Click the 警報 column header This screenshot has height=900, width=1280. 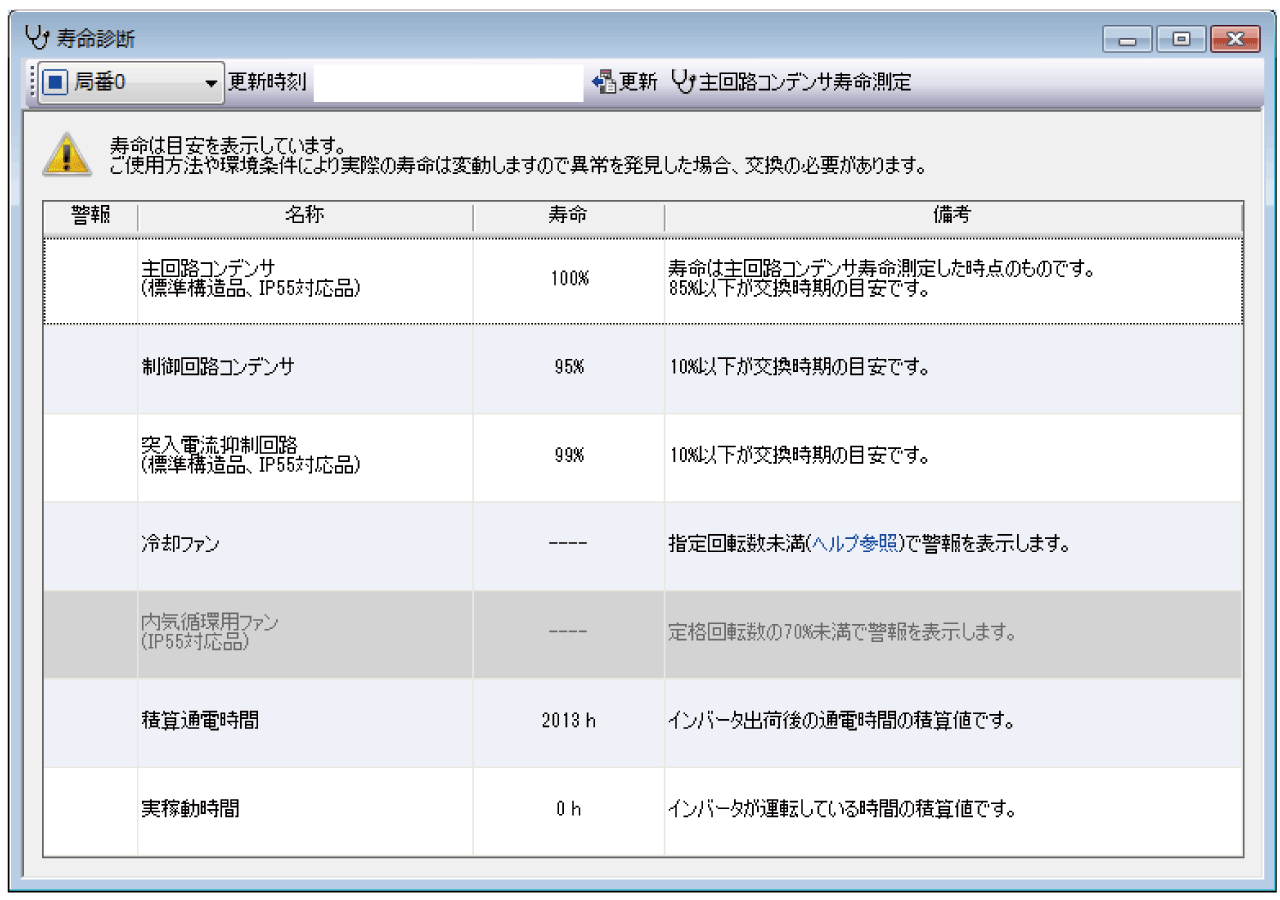coord(90,216)
